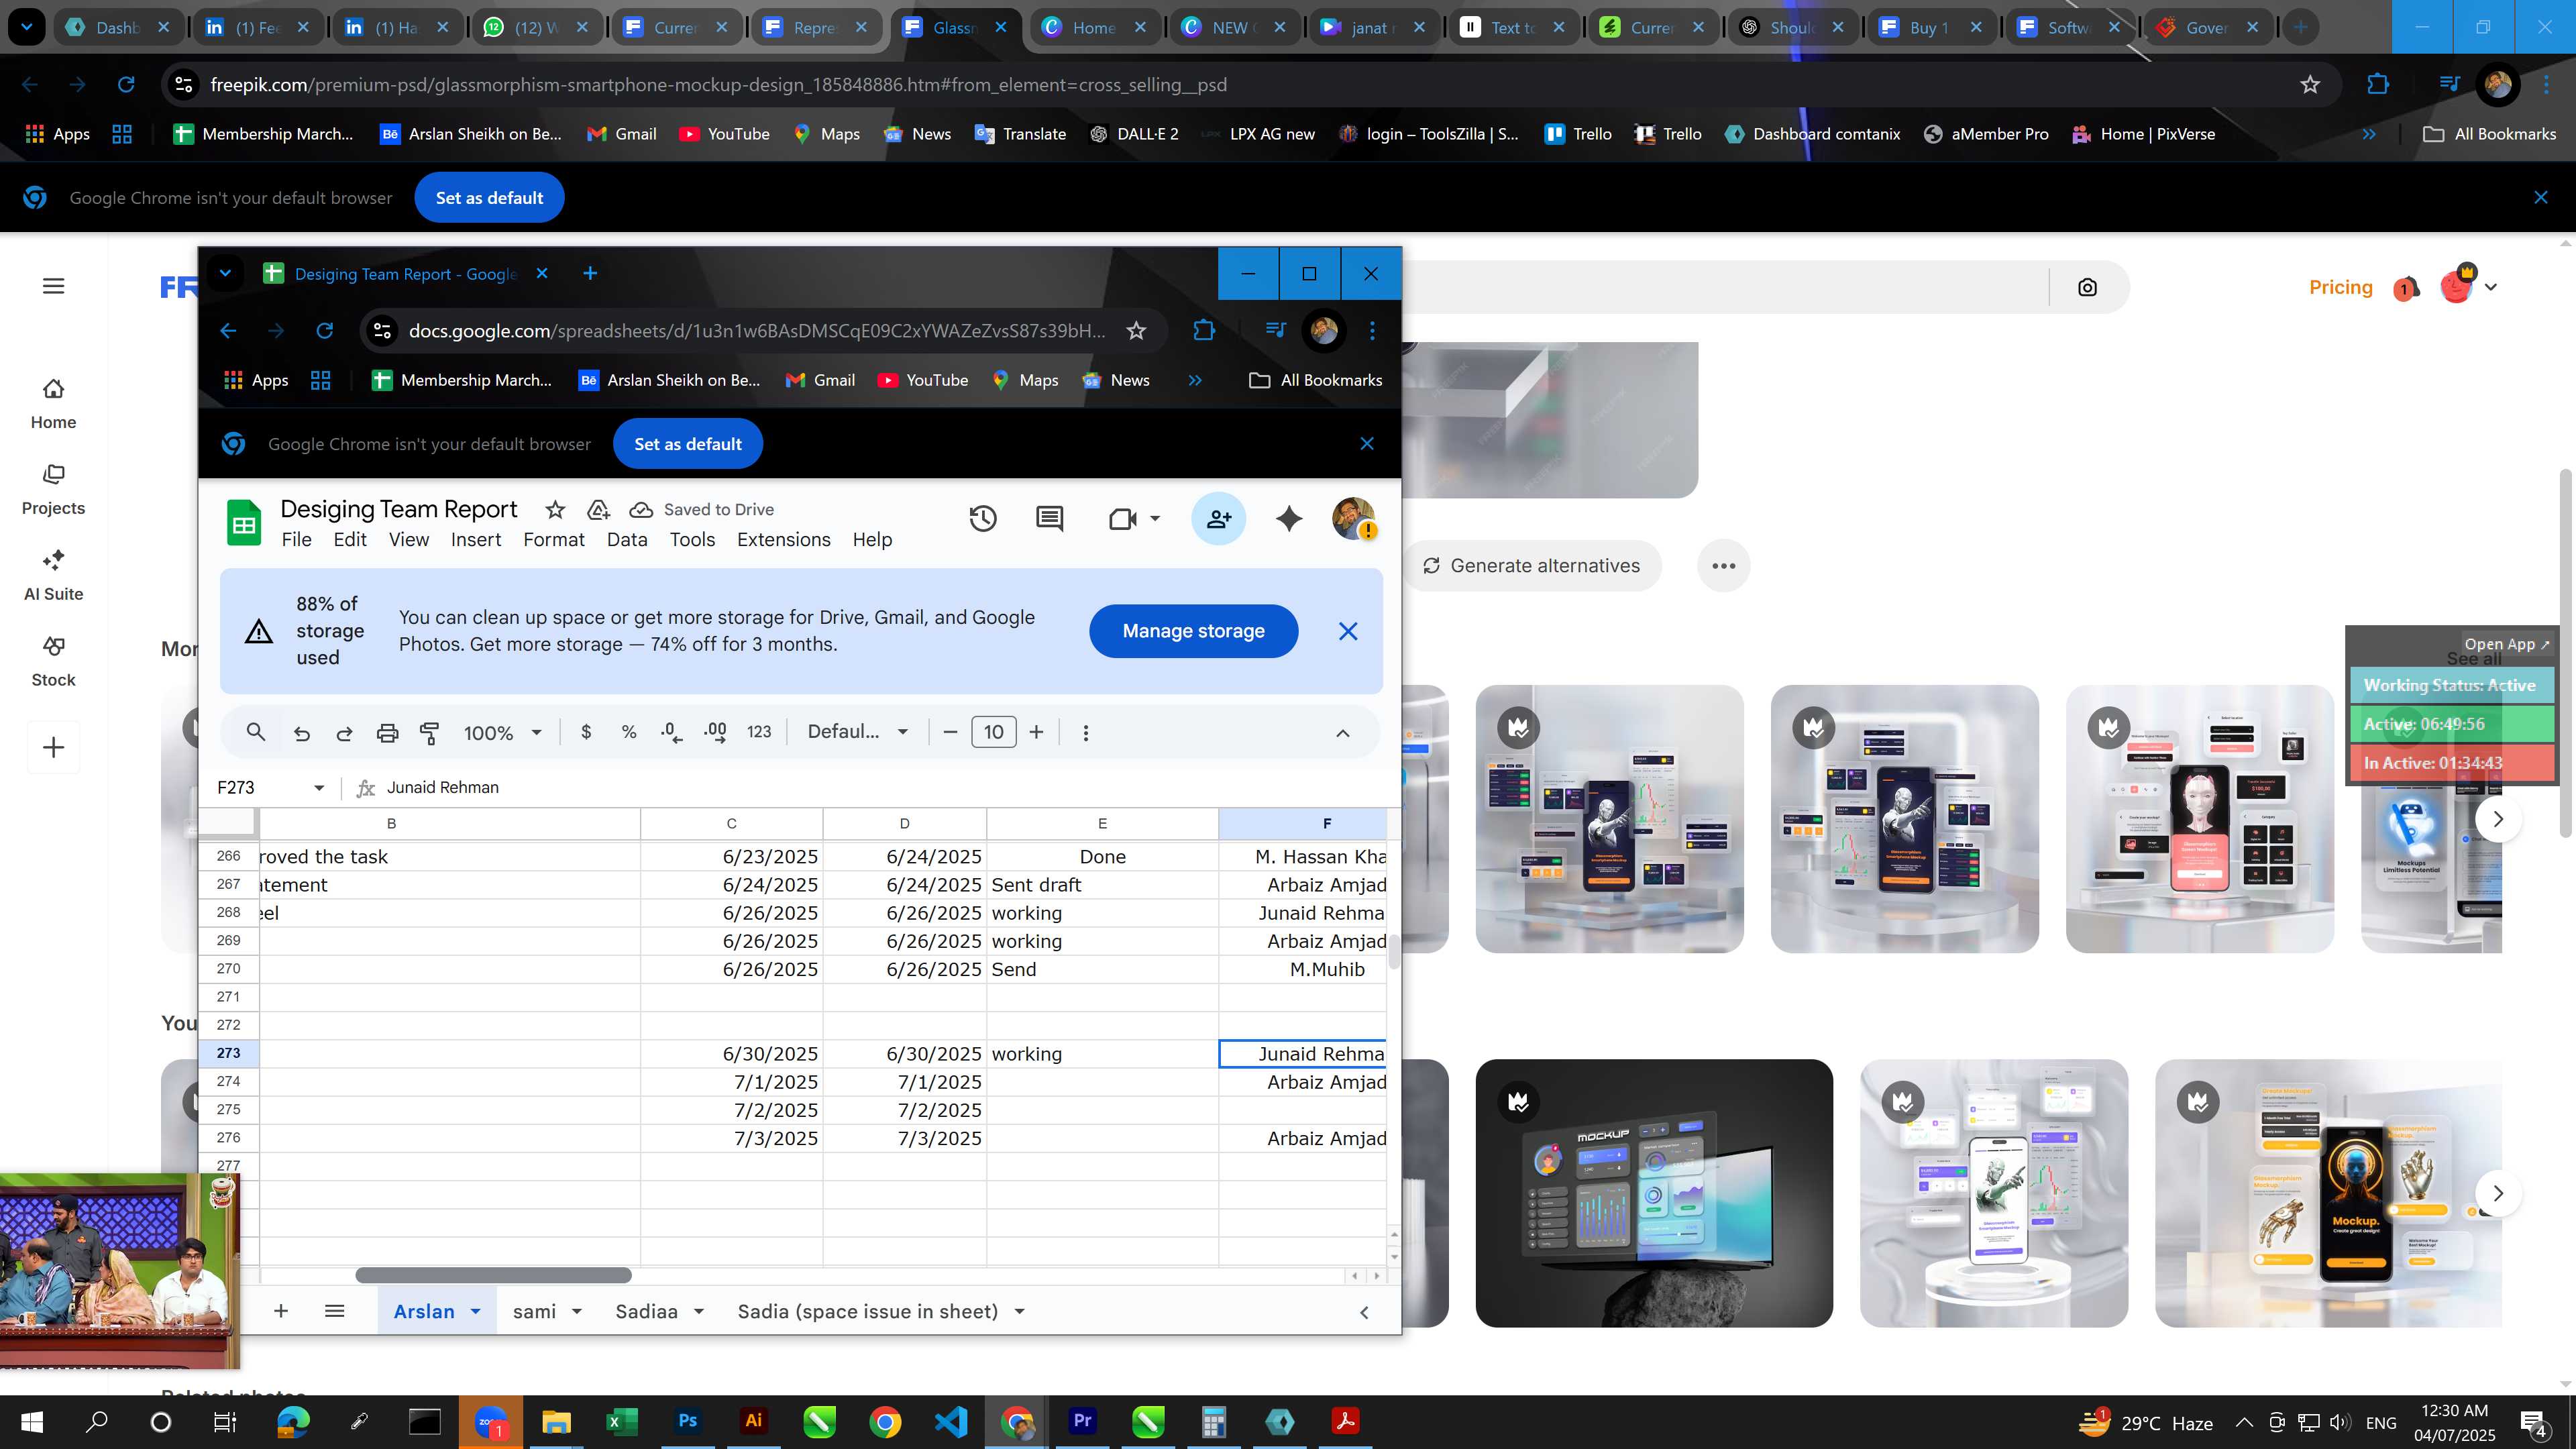Viewport: 2576px width, 1449px height.
Task: Click Home in Freepik sidebar
Action: 53,404
